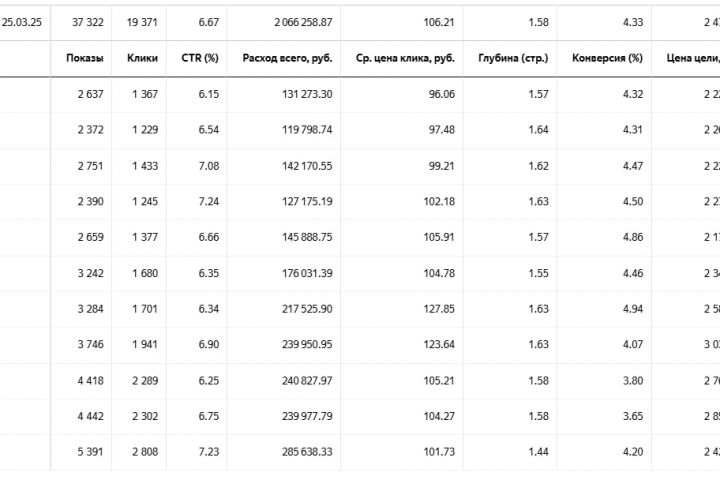Sort by Глубина (стр.) column header
Viewport: 720px width, 480px height.
[x=513, y=59]
